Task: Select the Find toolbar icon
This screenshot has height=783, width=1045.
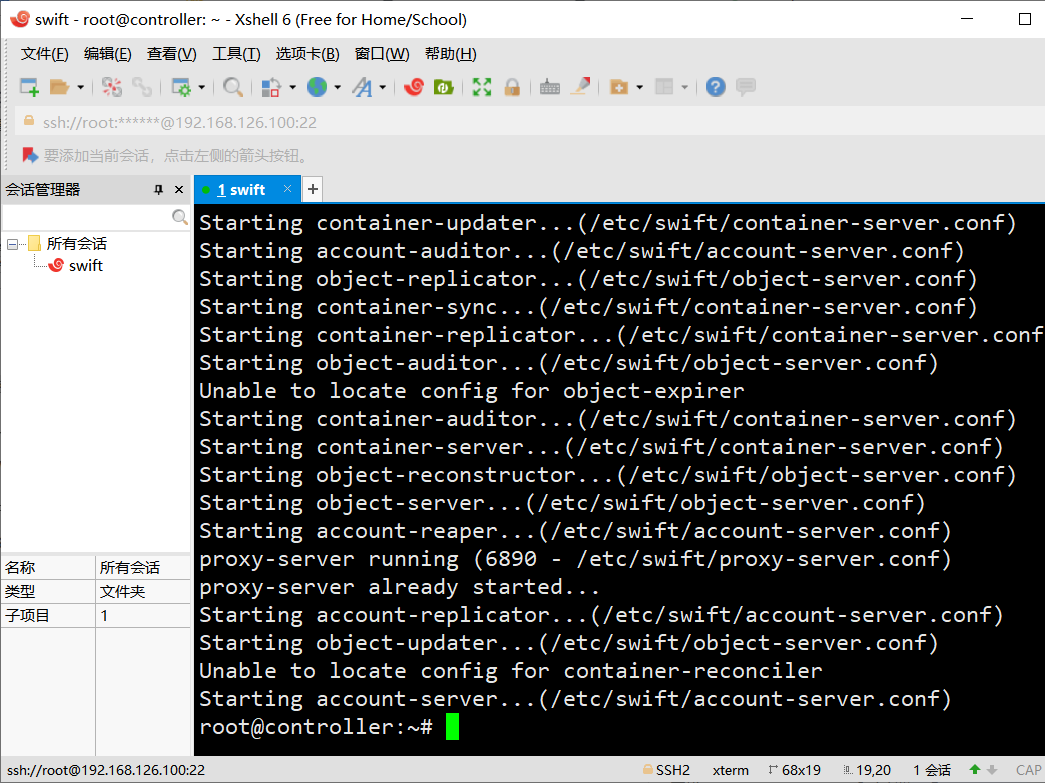Action: (x=232, y=88)
